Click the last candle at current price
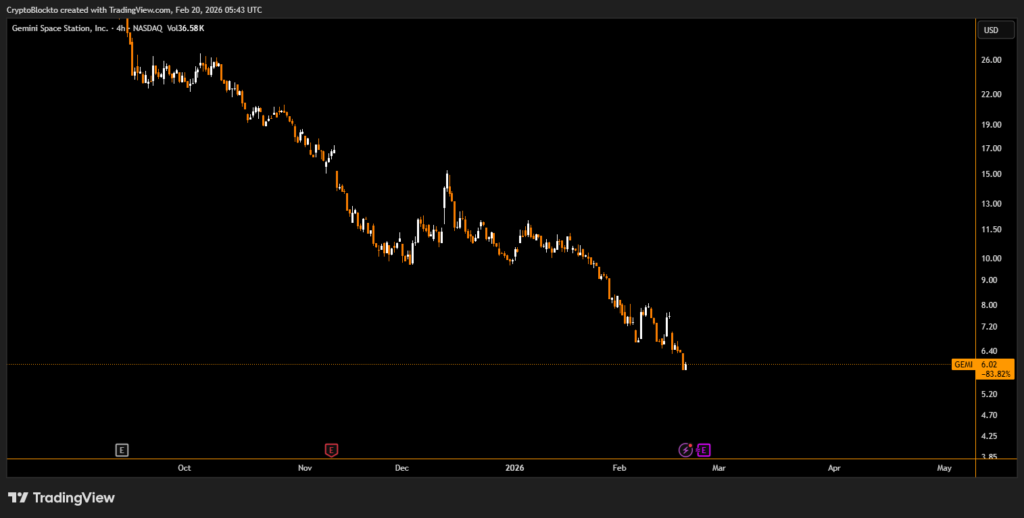Screen dimensions: 1024x518 685,366
